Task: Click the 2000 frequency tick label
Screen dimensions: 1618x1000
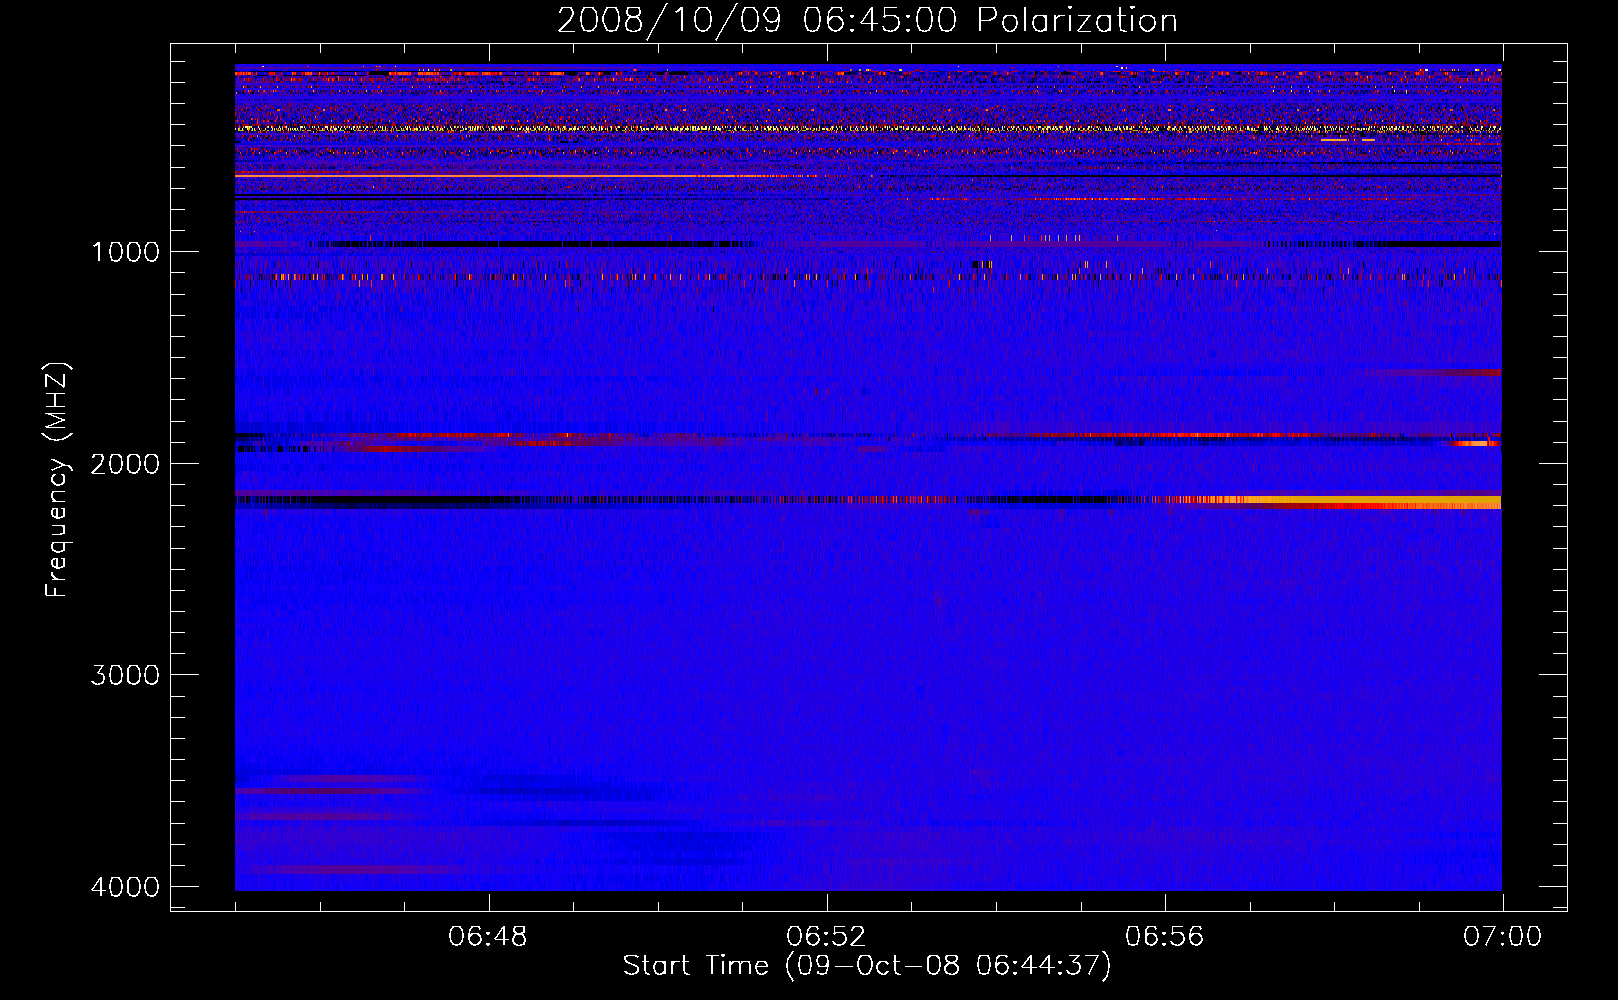Action: [x=125, y=463]
